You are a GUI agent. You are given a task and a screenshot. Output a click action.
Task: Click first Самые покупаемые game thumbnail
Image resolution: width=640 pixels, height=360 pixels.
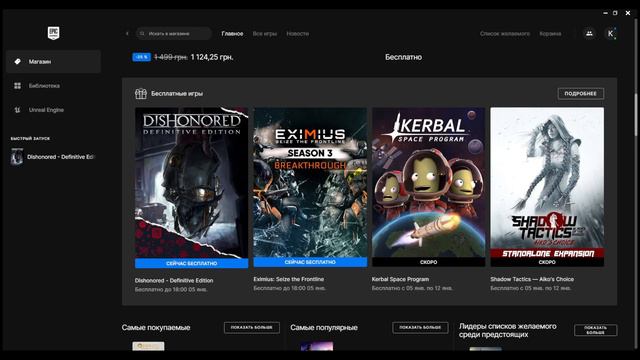pos(148,346)
